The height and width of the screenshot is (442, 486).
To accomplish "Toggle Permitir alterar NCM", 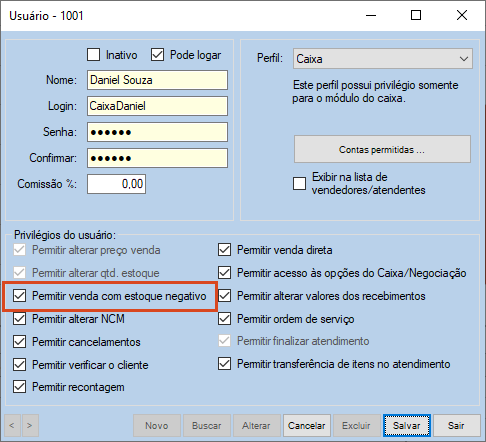I will click(x=20, y=319).
